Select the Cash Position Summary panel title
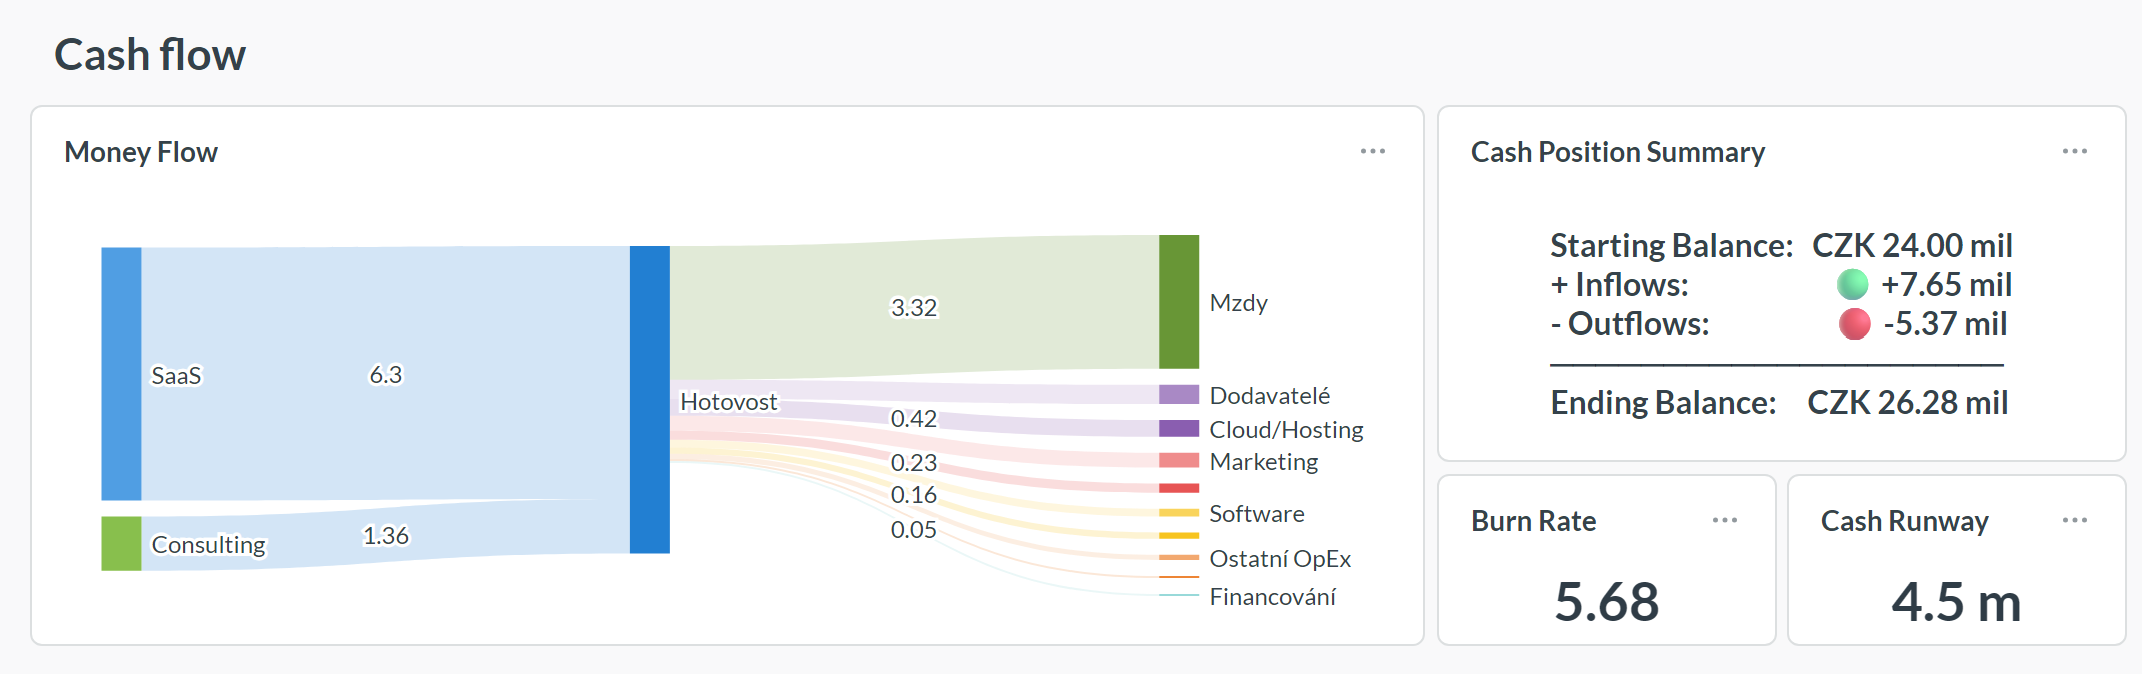The width and height of the screenshot is (2142, 674). pos(1618,152)
